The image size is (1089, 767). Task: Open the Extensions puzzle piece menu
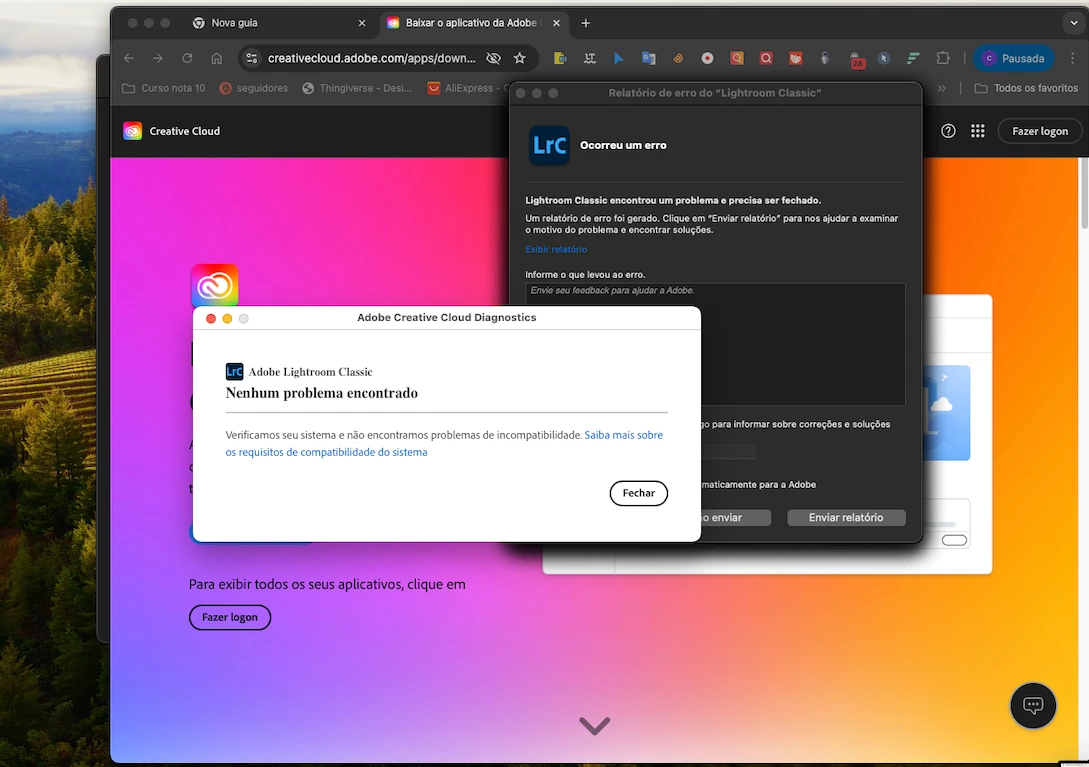[942, 58]
